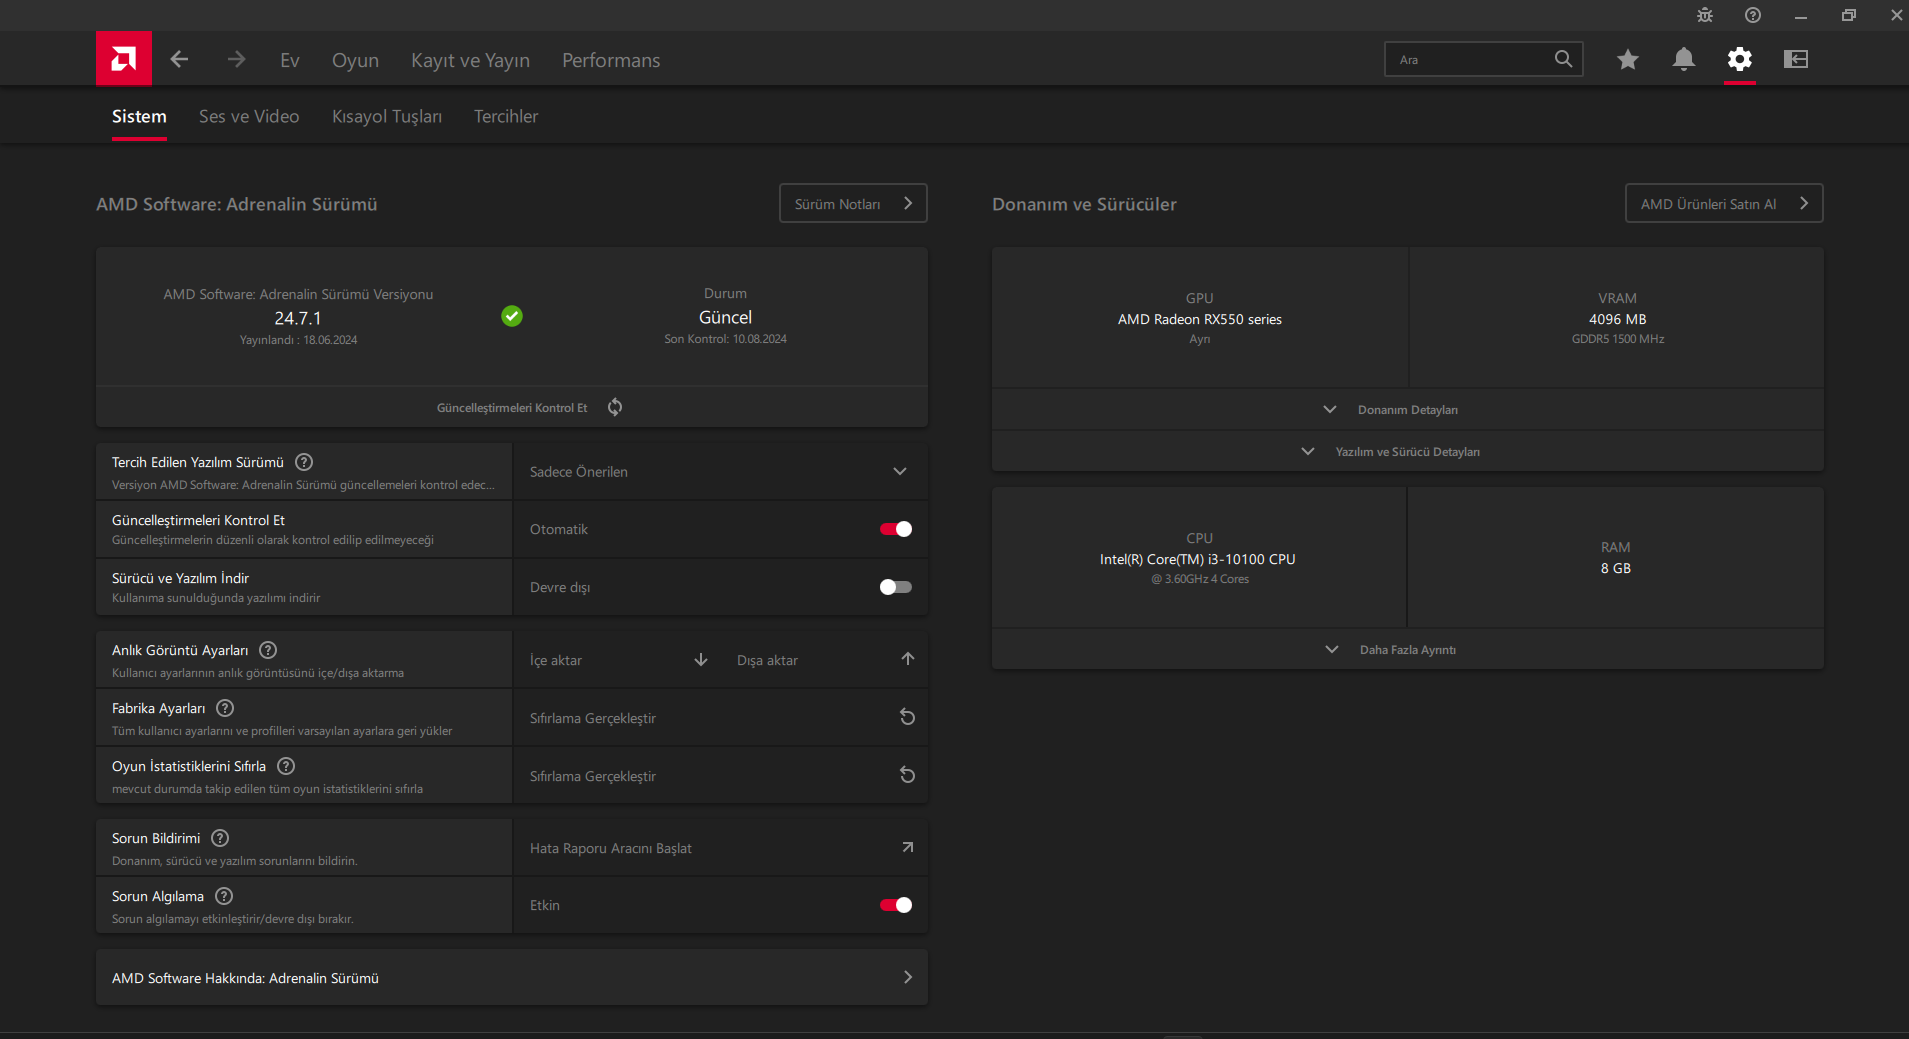Enable Sürücü ve Yazılım İndir toggle

(895, 587)
